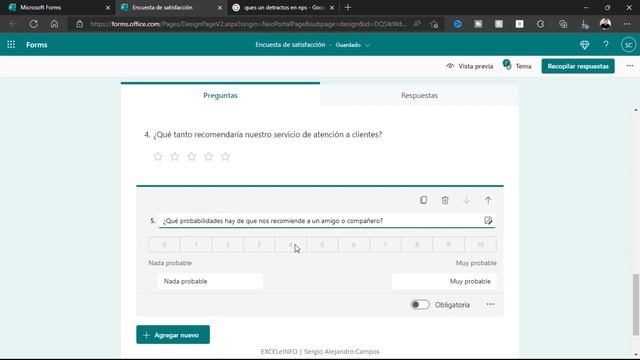Click the Encuesta de satisfacción form title
The image size is (640, 360).
(290, 44)
